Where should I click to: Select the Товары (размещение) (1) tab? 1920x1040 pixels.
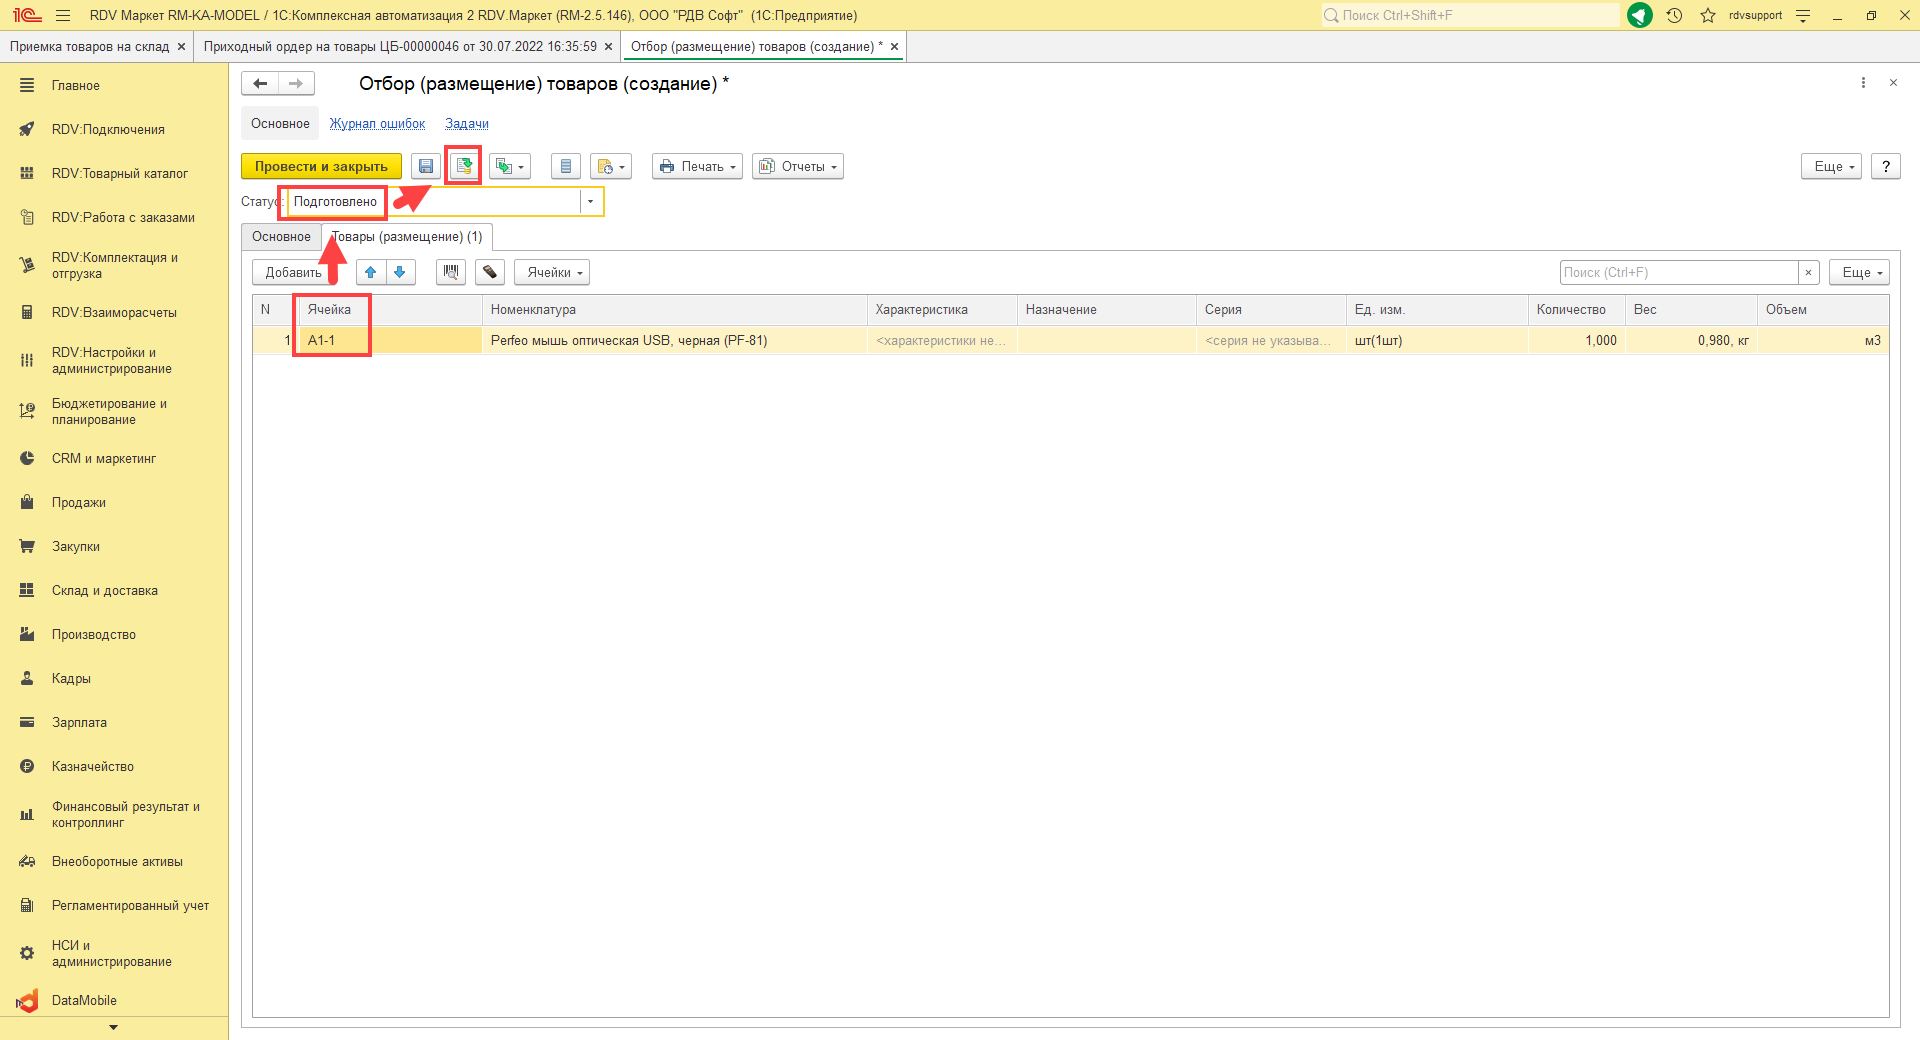(407, 237)
